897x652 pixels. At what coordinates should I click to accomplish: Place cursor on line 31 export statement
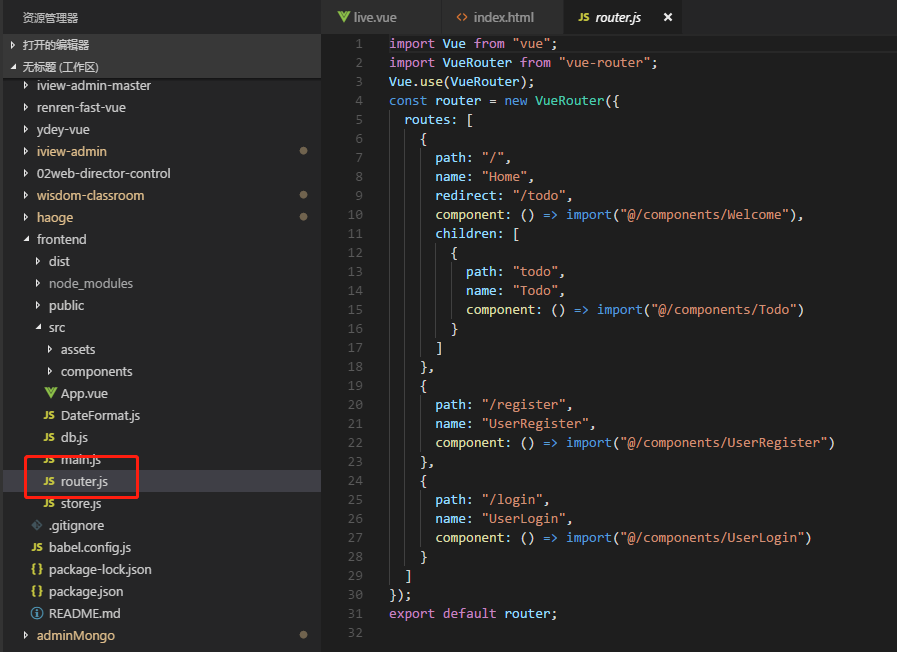pos(472,613)
